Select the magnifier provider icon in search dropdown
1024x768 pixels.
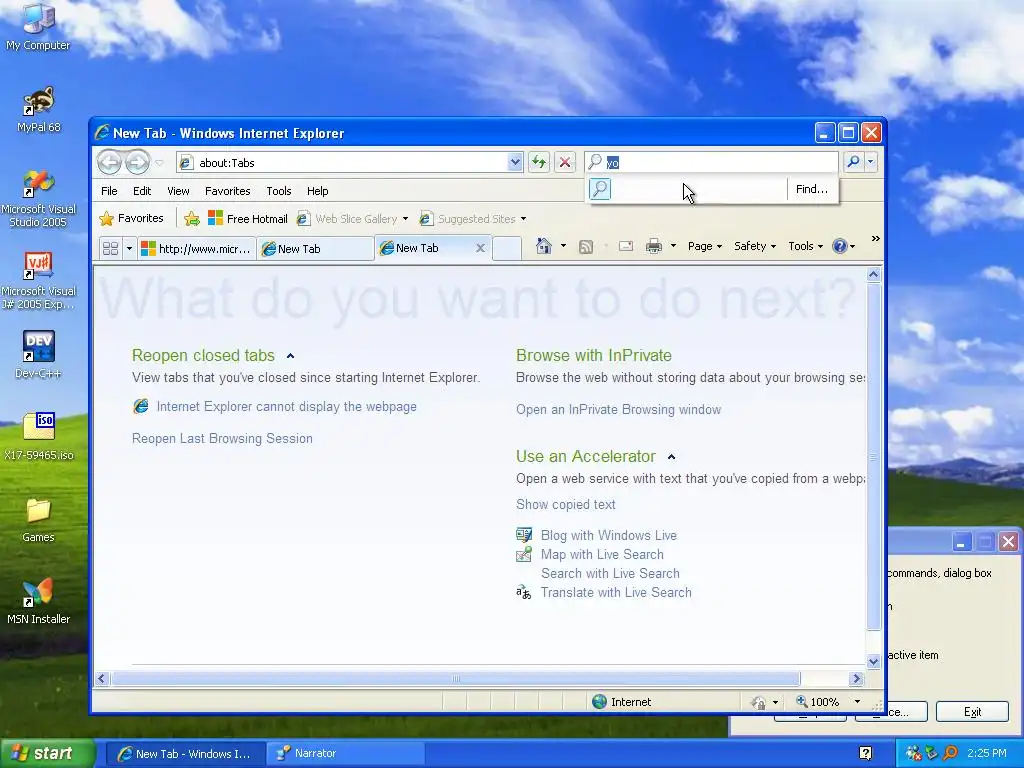point(600,189)
